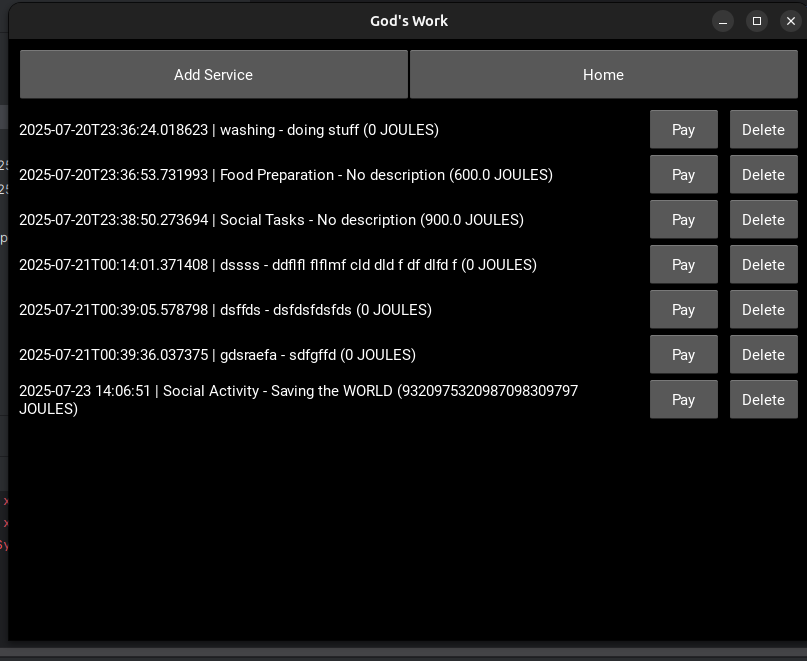Select the dssss - ddflfl description text

[278, 265]
